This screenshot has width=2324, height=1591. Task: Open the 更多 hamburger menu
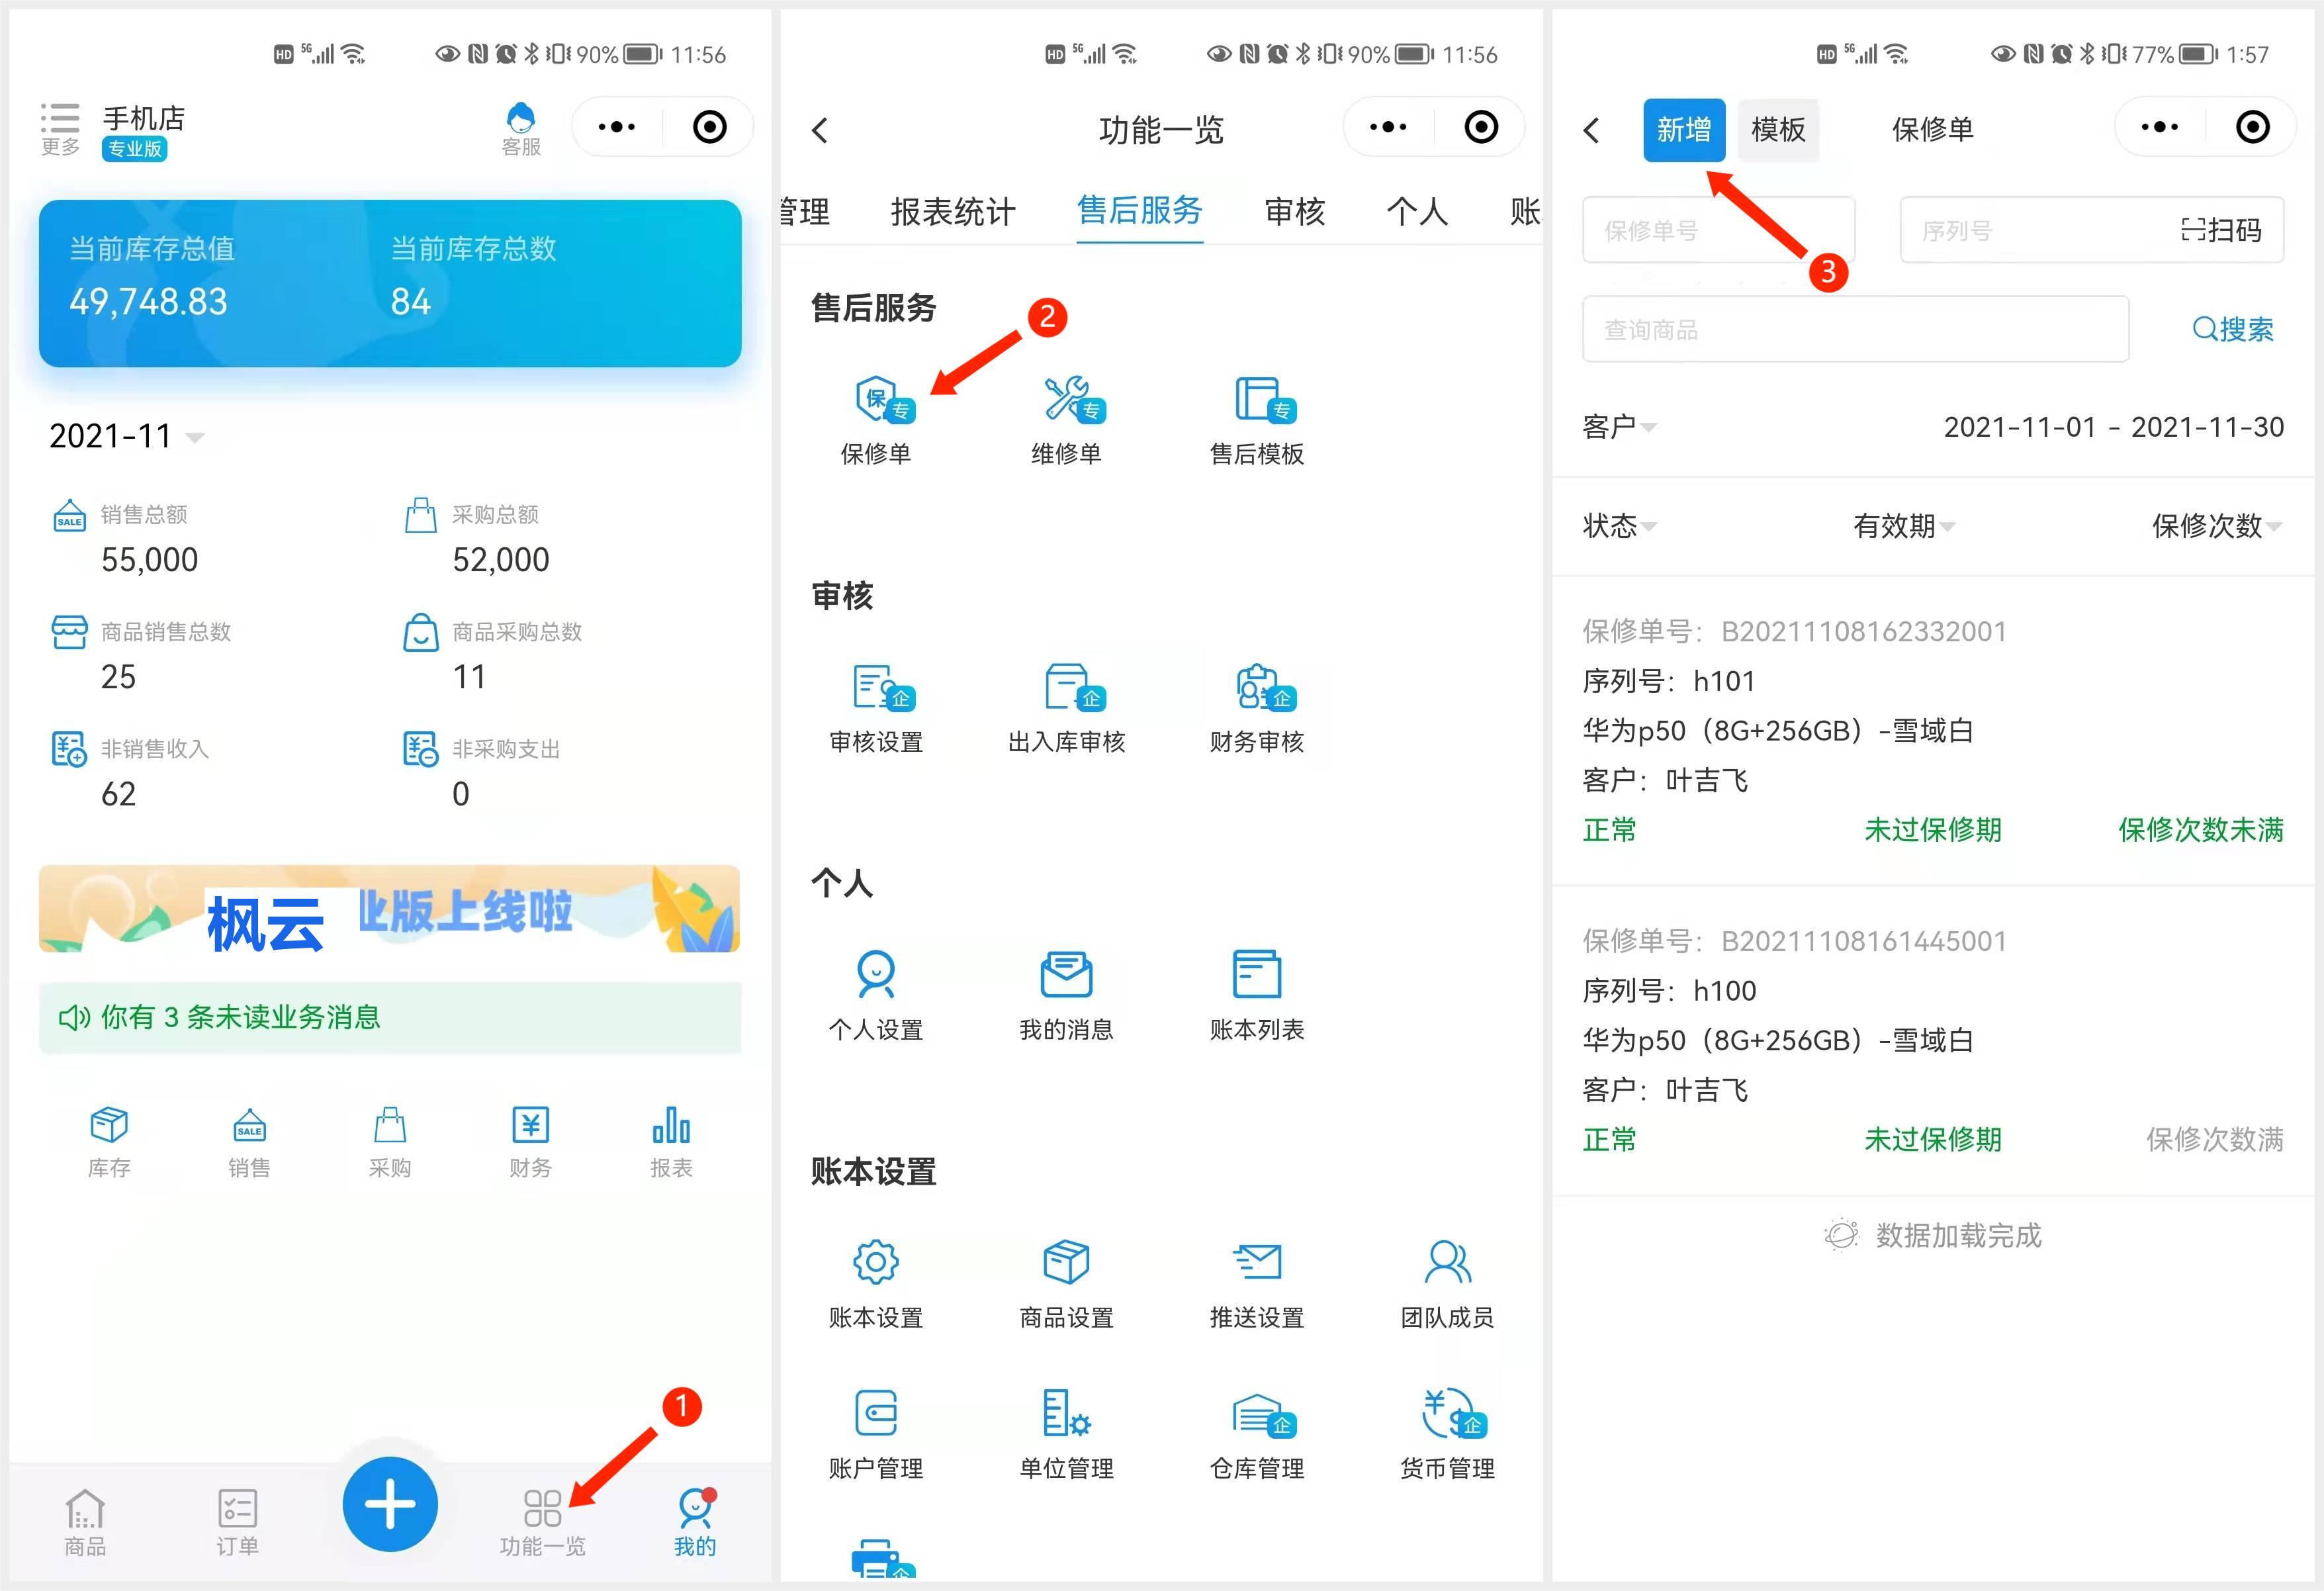(x=60, y=129)
